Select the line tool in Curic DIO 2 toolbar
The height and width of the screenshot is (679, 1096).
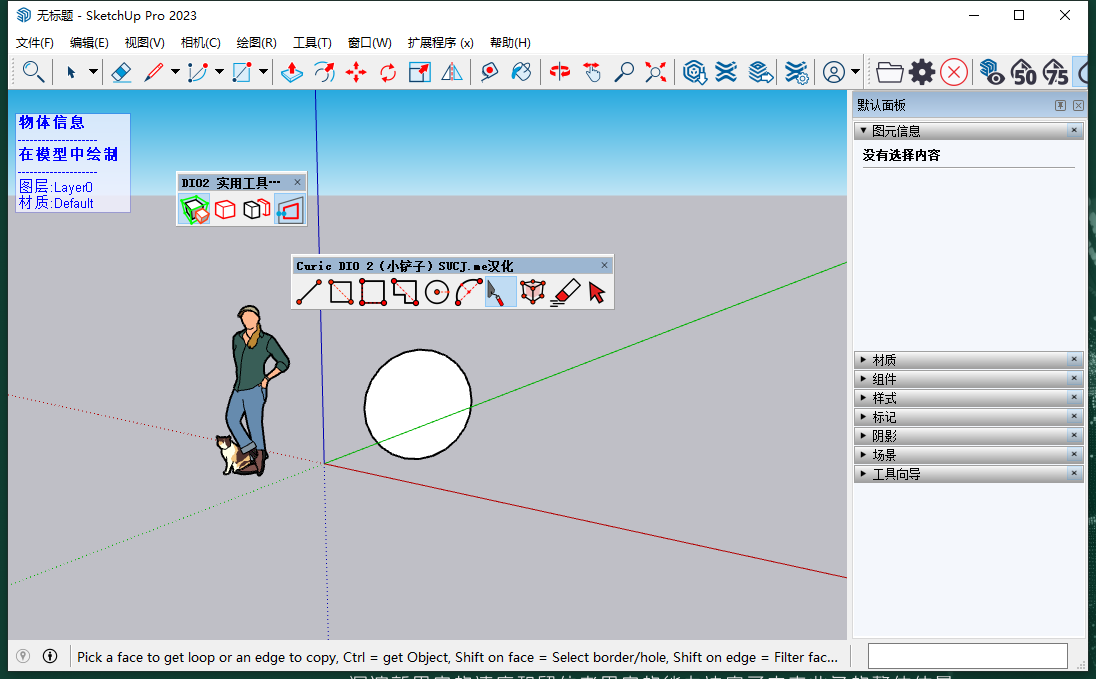[x=308, y=292]
